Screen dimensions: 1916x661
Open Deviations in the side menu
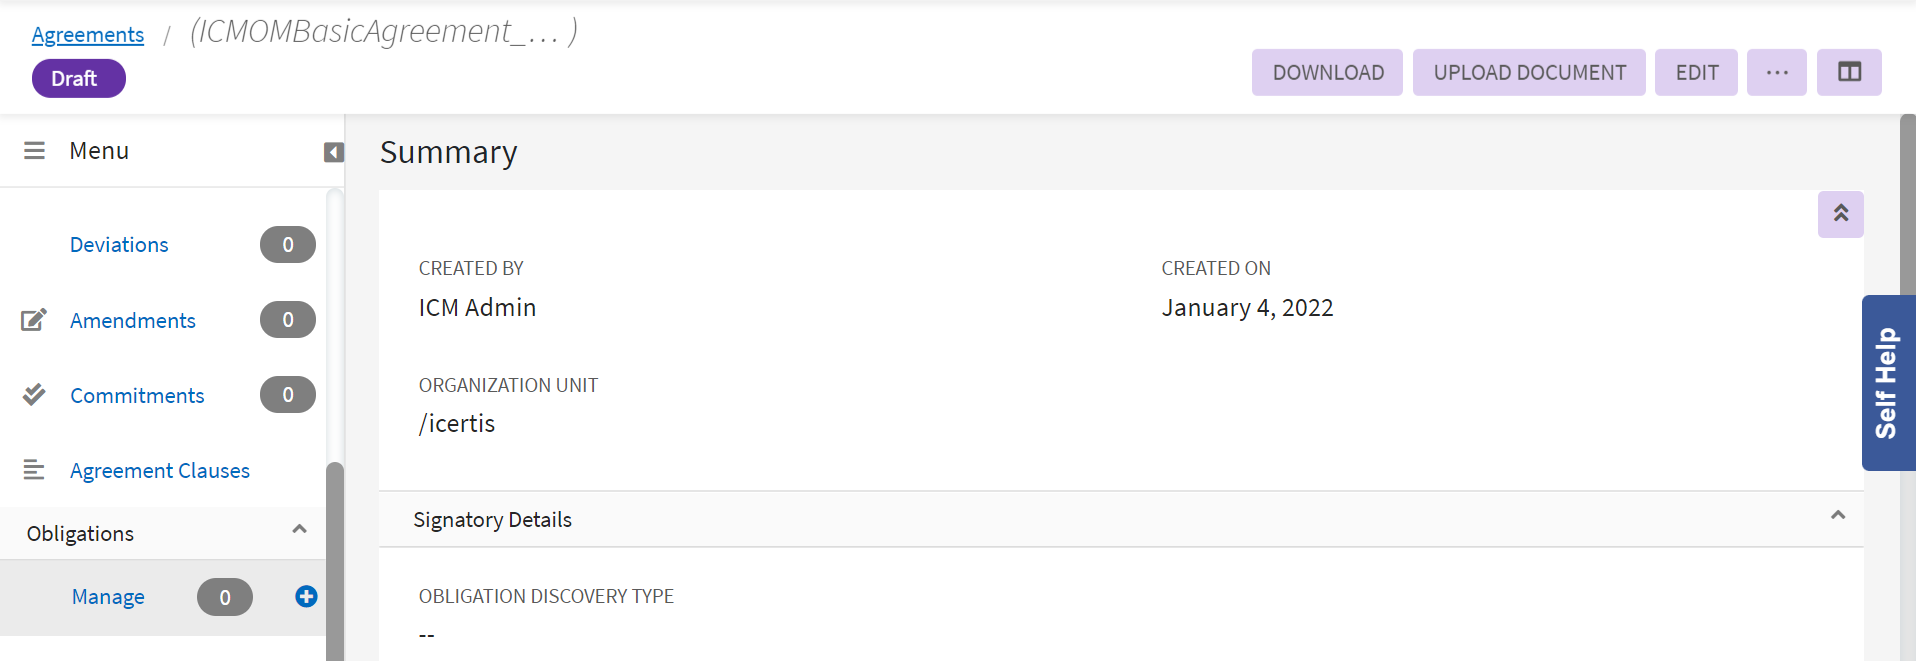click(x=119, y=245)
